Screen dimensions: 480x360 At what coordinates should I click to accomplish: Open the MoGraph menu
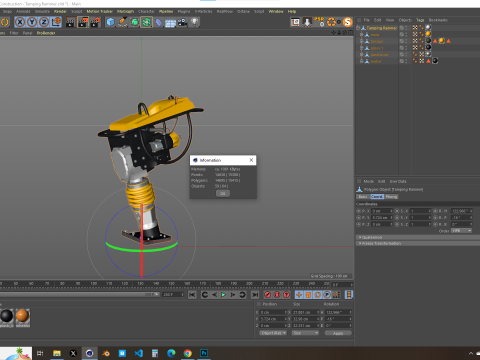pyautogui.click(x=125, y=11)
